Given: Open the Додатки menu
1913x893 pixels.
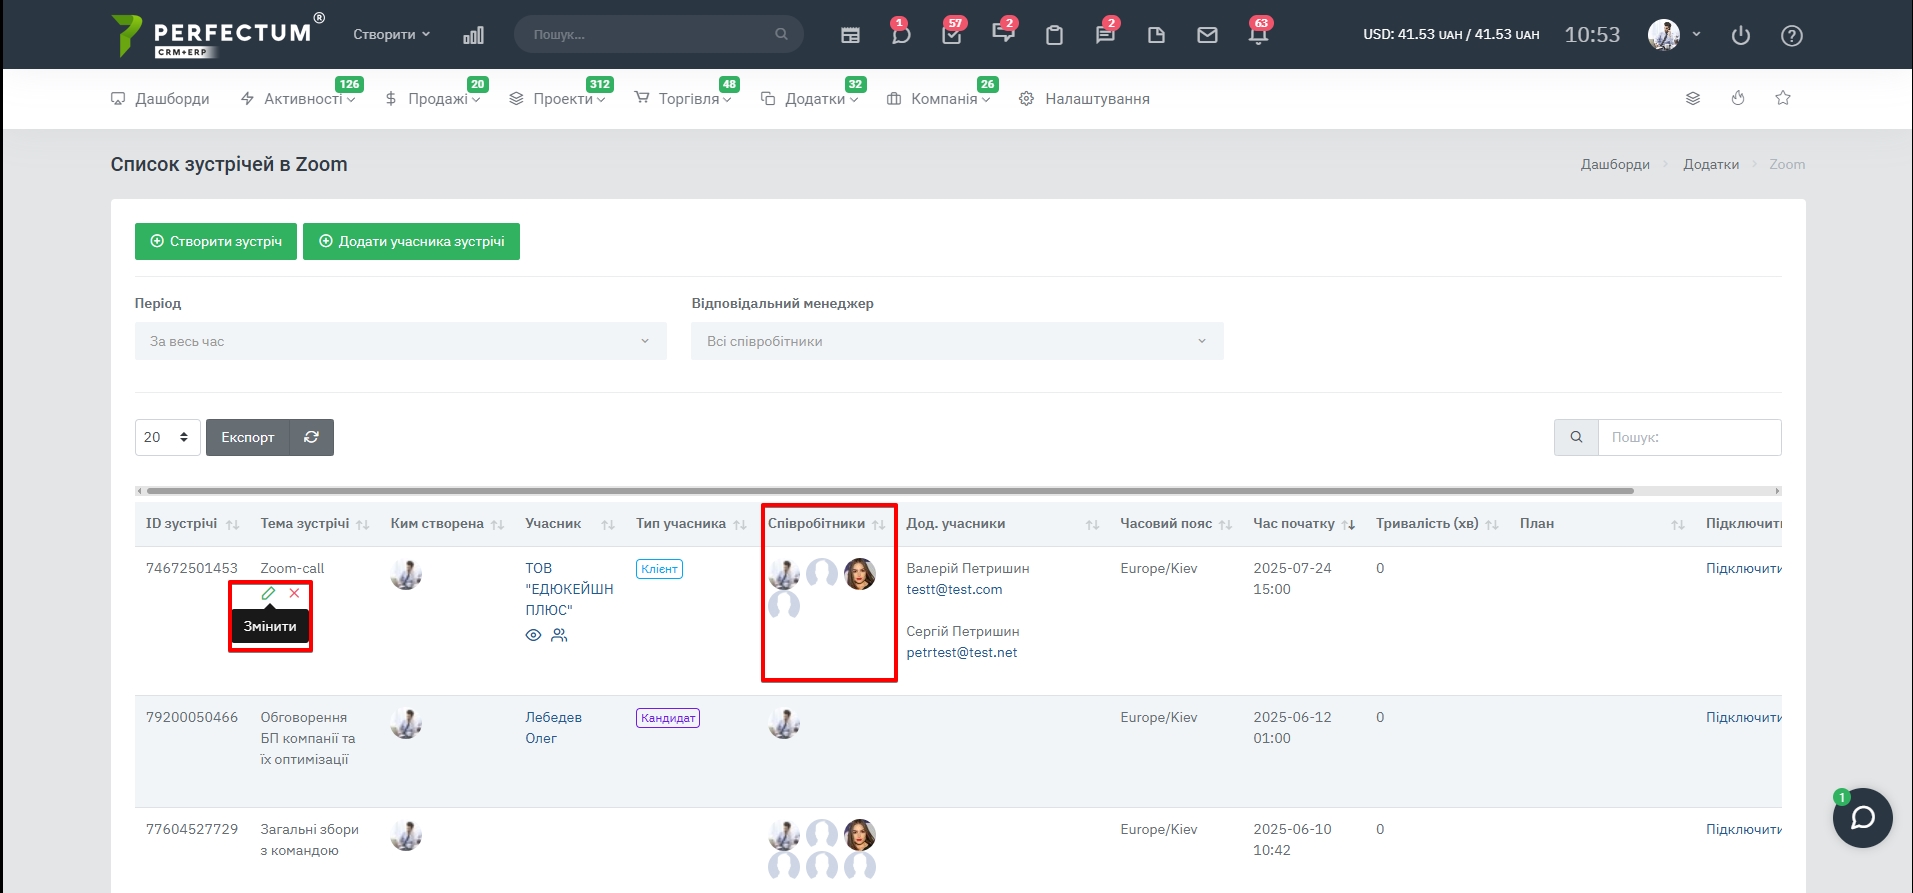Looking at the screenshot, I should (x=809, y=99).
